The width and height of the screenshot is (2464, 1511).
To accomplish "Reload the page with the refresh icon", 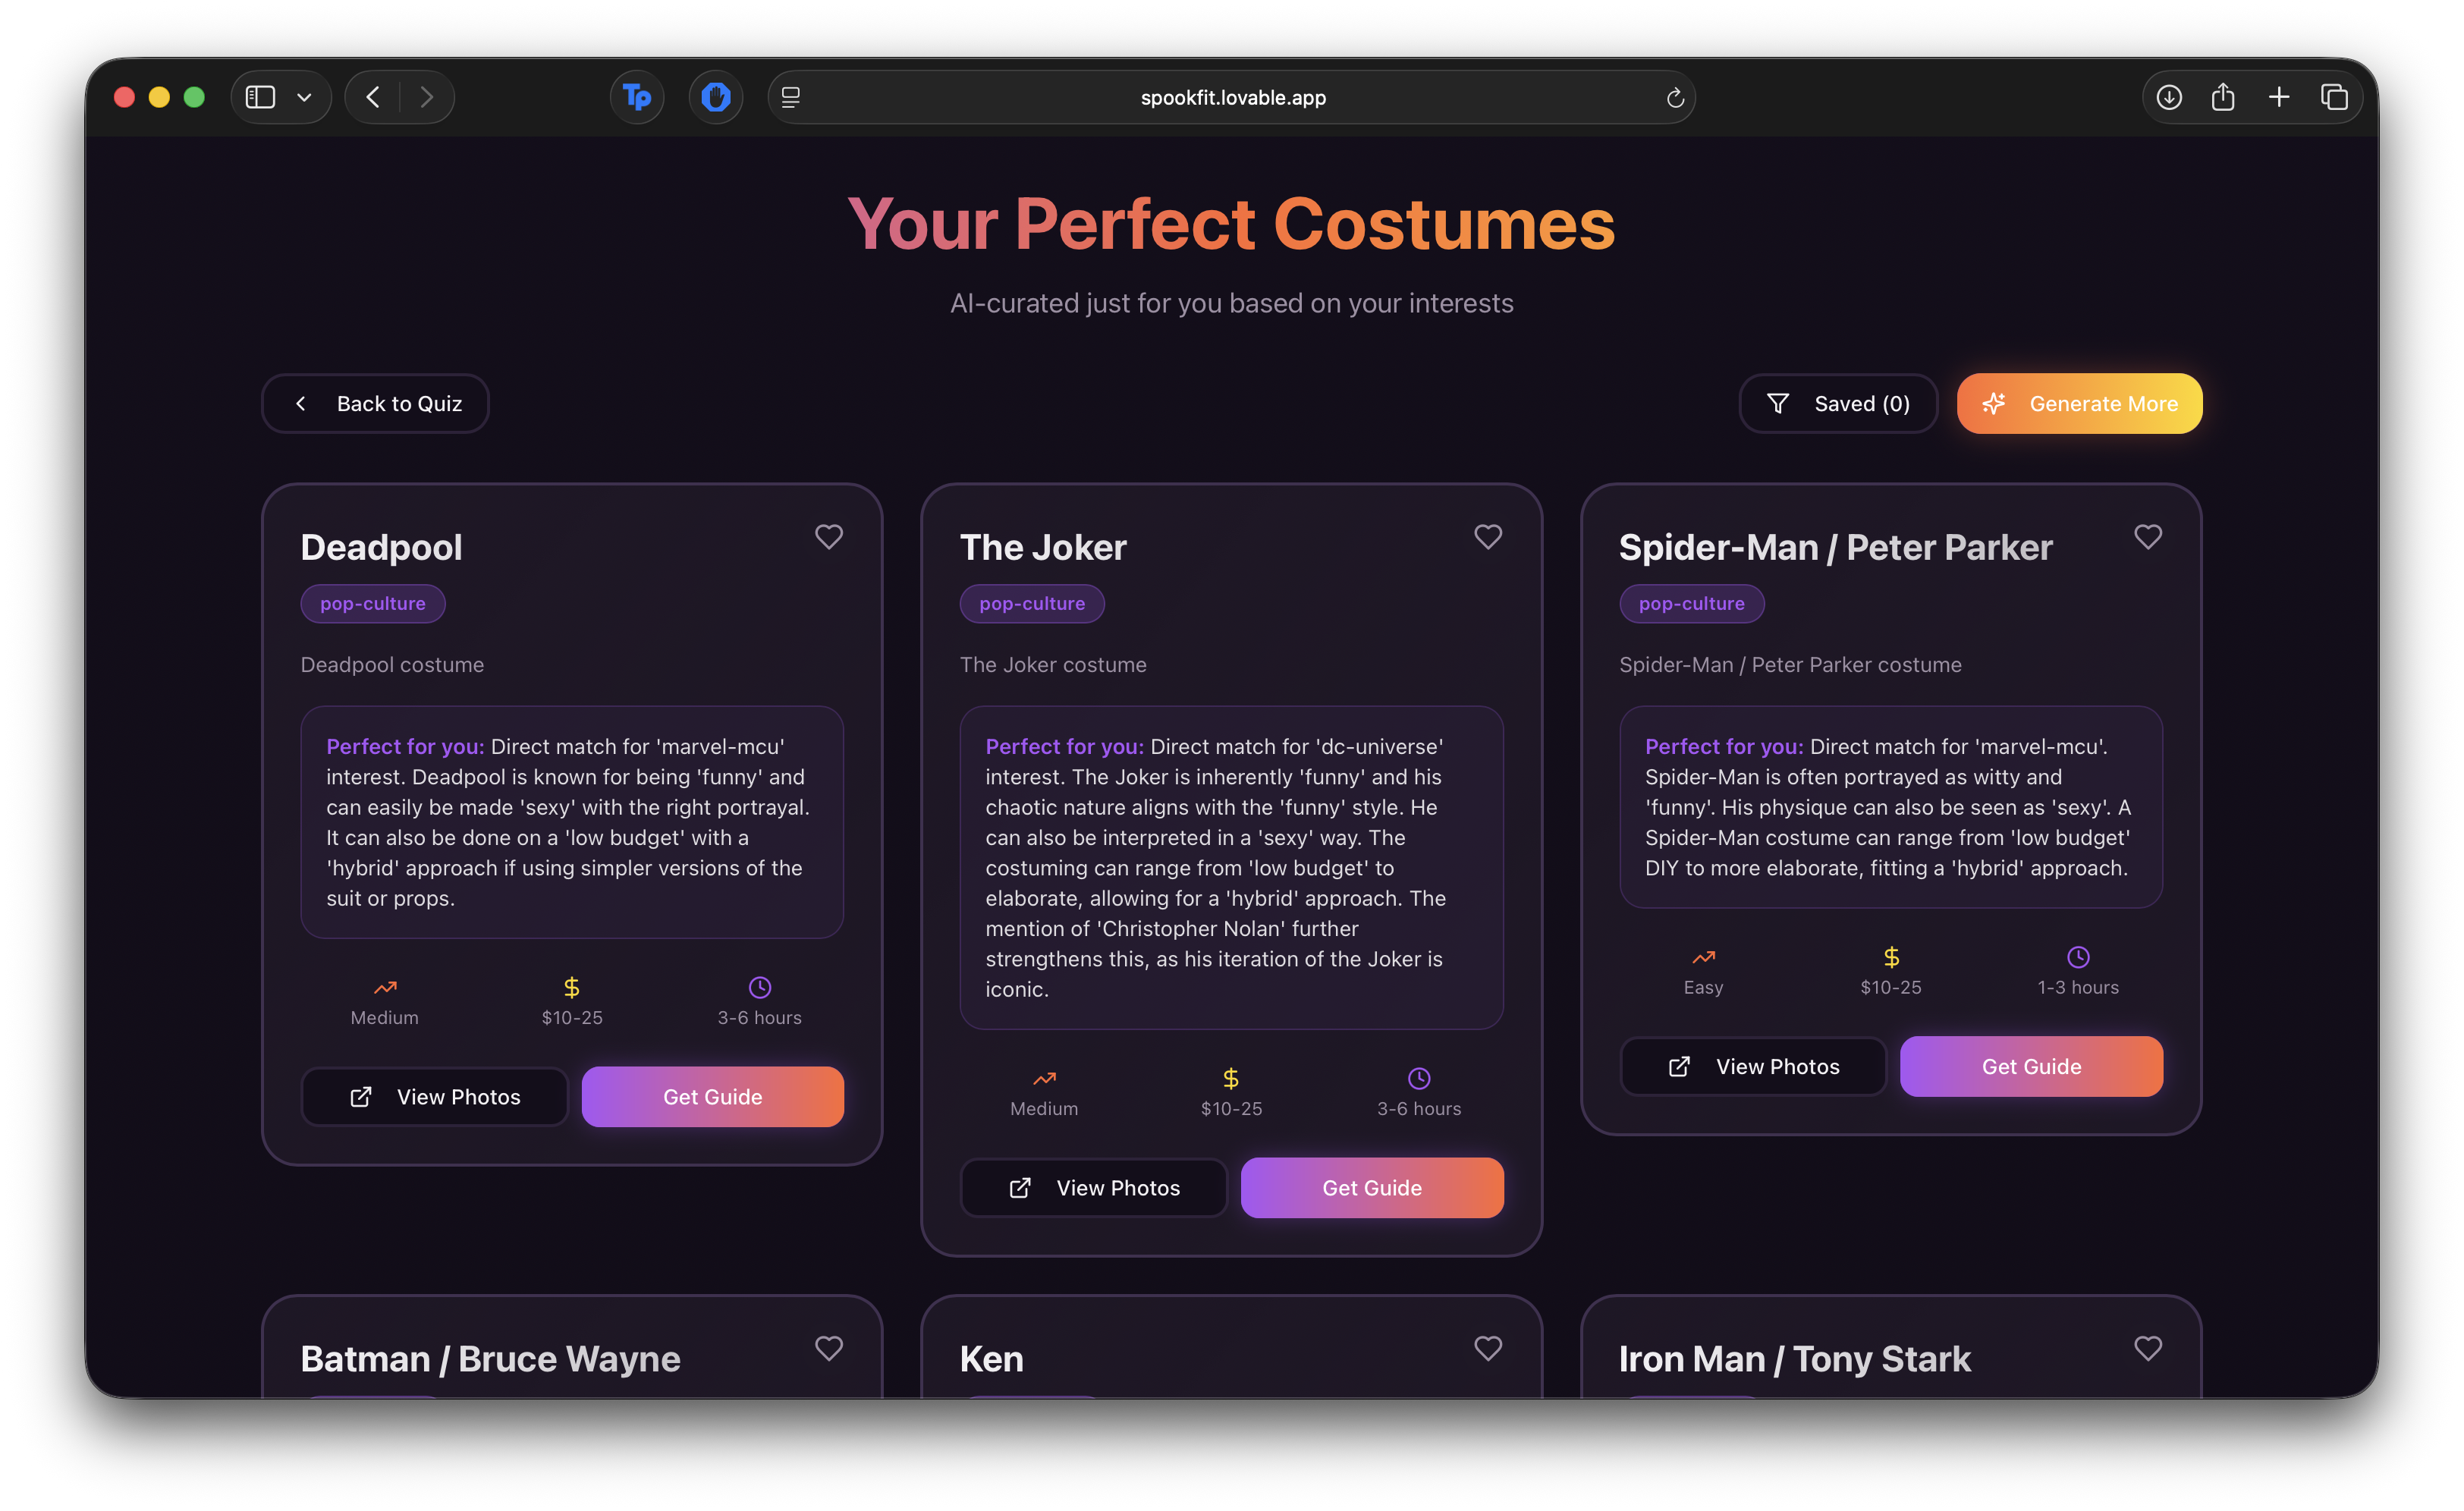I will [x=1675, y=98].
